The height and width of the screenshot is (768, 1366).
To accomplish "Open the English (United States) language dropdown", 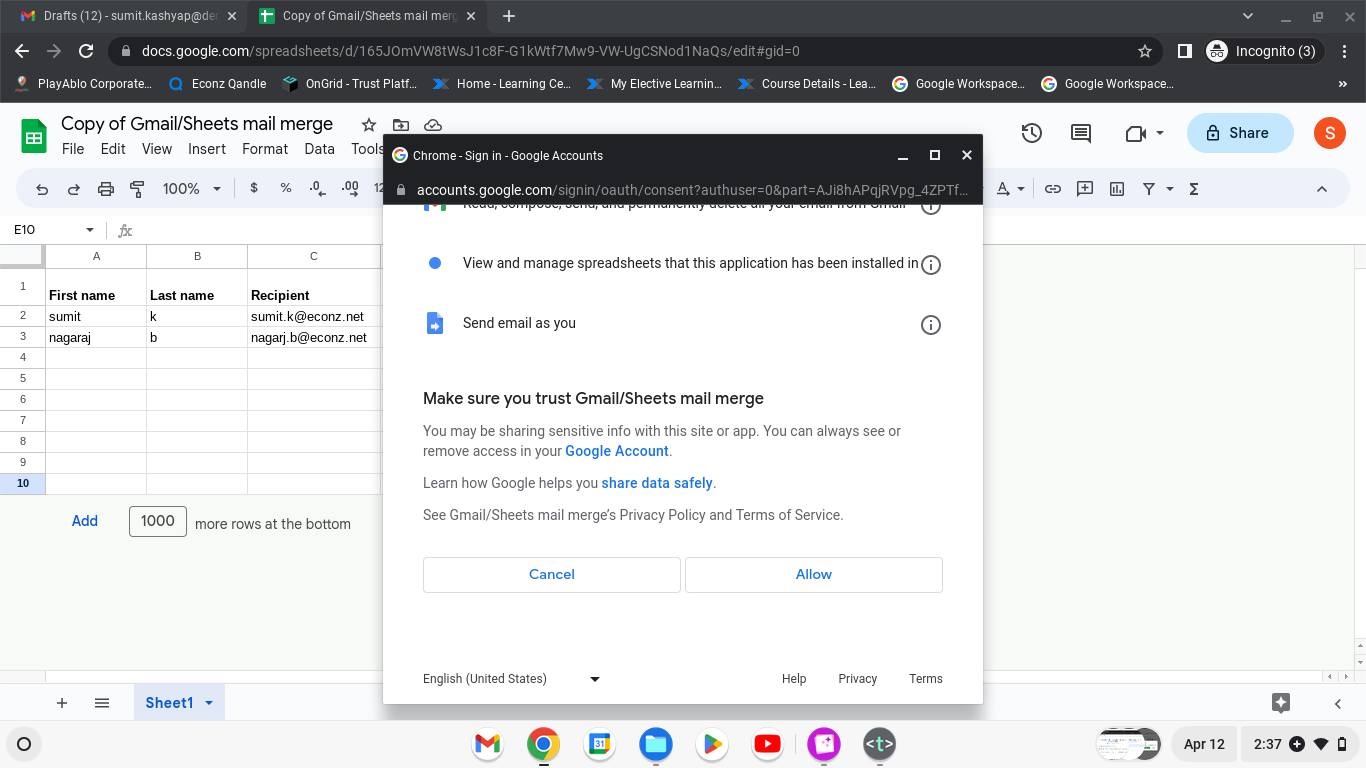I will (511, 679).
